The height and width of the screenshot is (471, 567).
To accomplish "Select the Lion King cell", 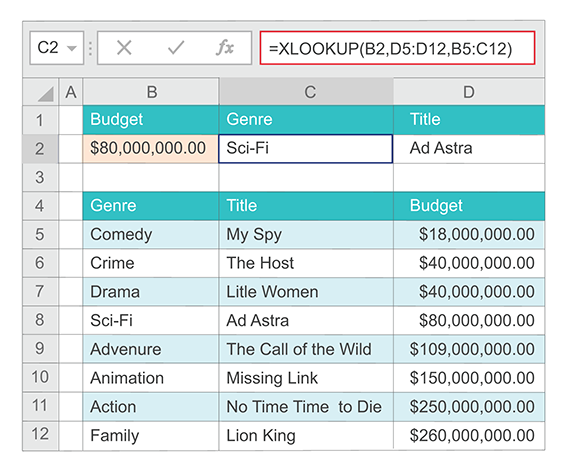I will tap(306, 435).
